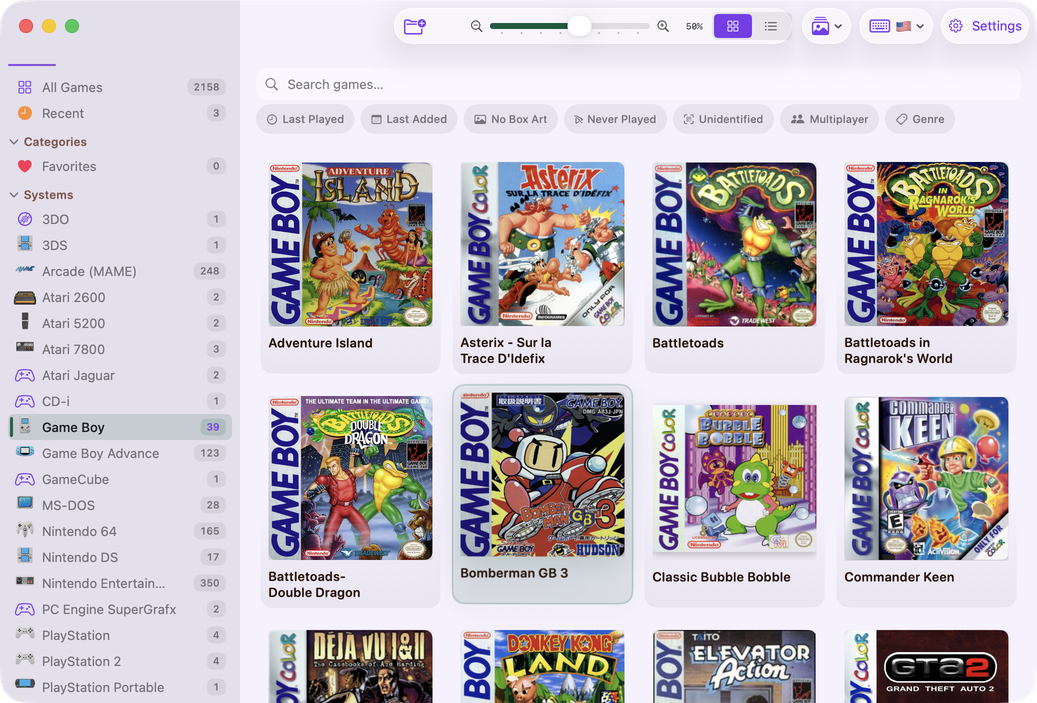Click the All Games count 2158
The image size is (1037, 703).
207,87
